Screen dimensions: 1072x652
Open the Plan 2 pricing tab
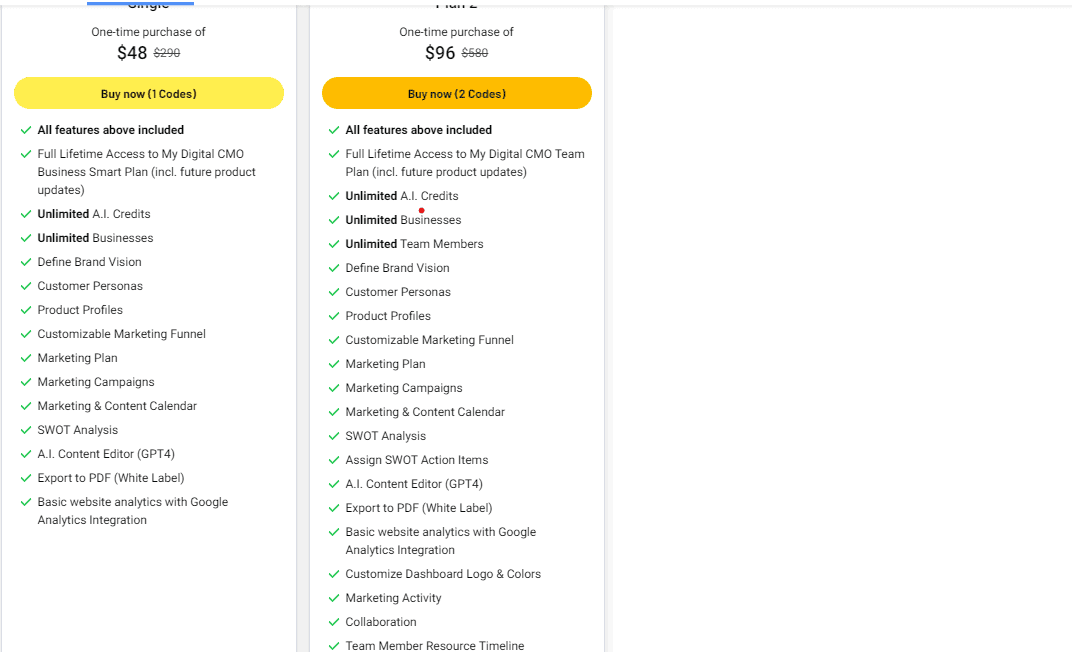[x=457, y=4]
